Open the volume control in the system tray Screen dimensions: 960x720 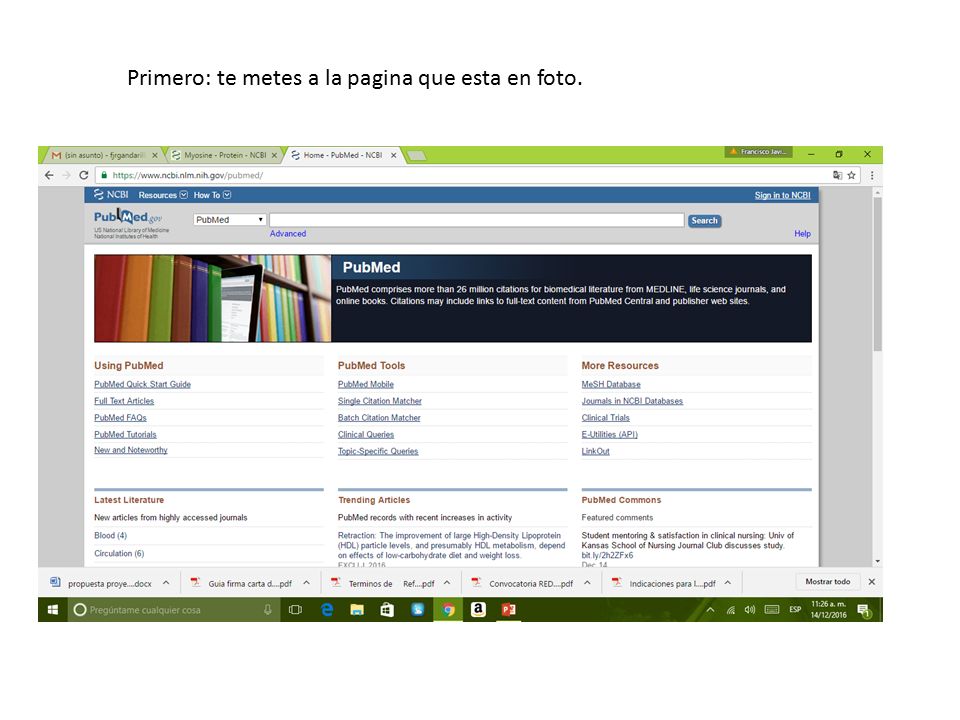point(749,610)
